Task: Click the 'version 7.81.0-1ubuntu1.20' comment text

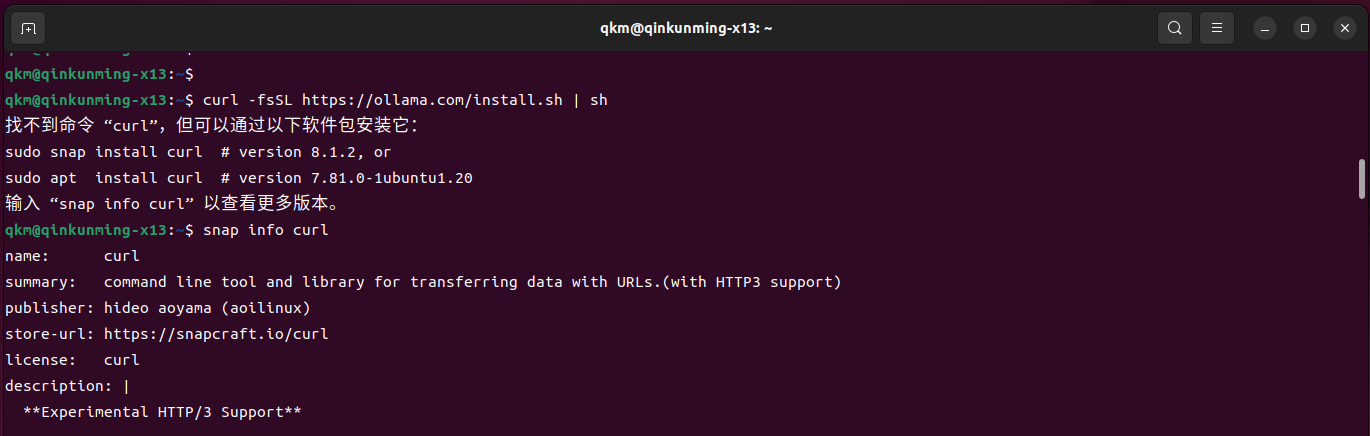Action: pos(356,178)
